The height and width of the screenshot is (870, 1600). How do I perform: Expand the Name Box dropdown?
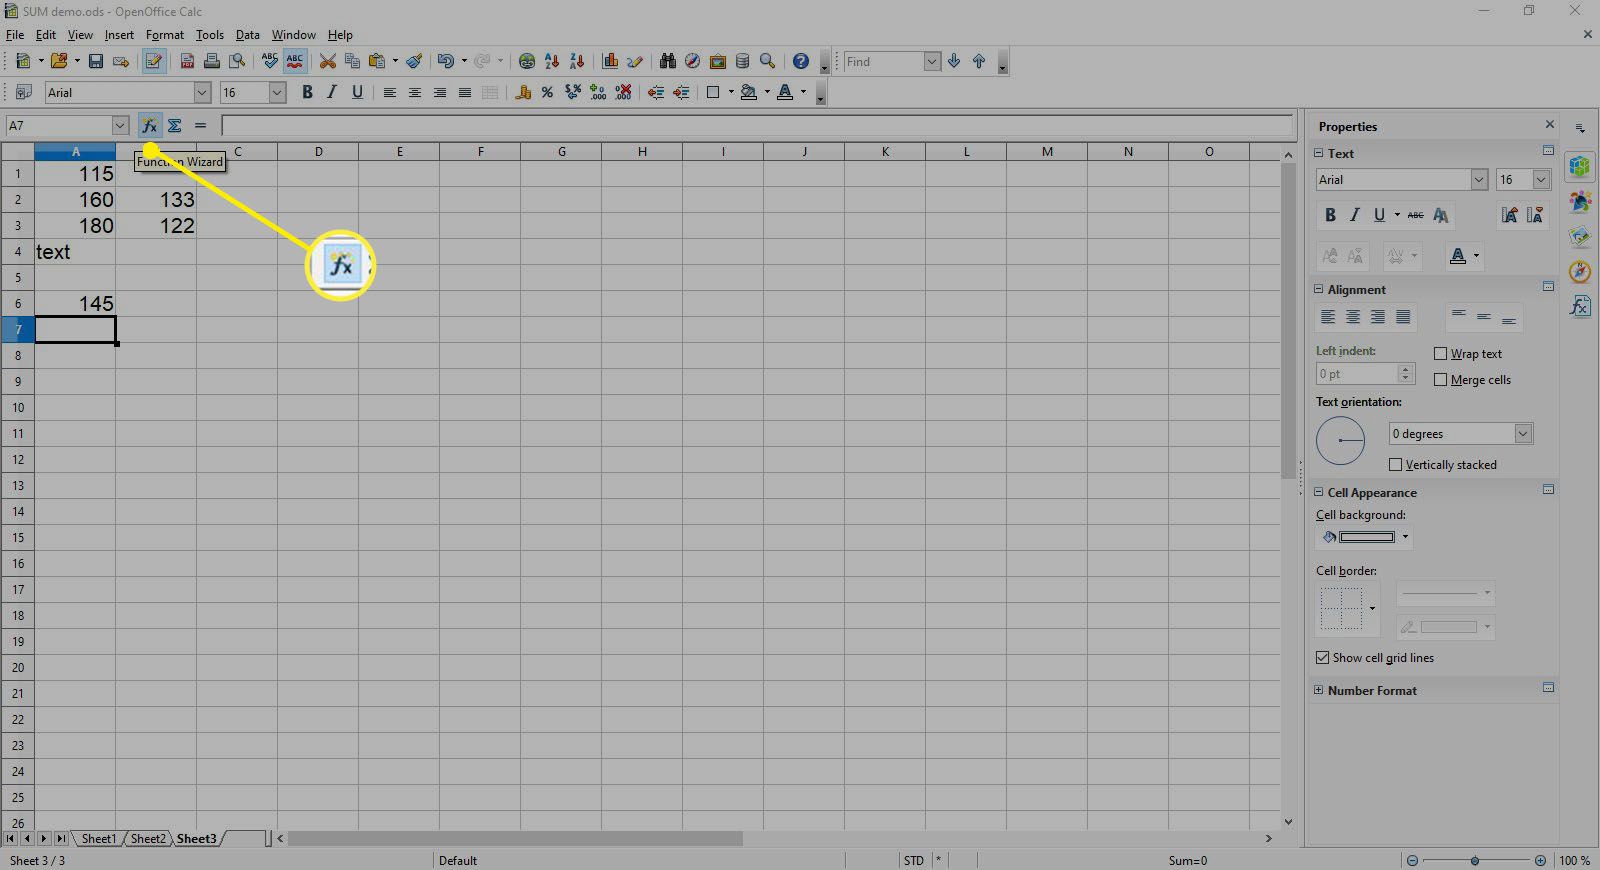pyautogui.click(x=120, y=125)
